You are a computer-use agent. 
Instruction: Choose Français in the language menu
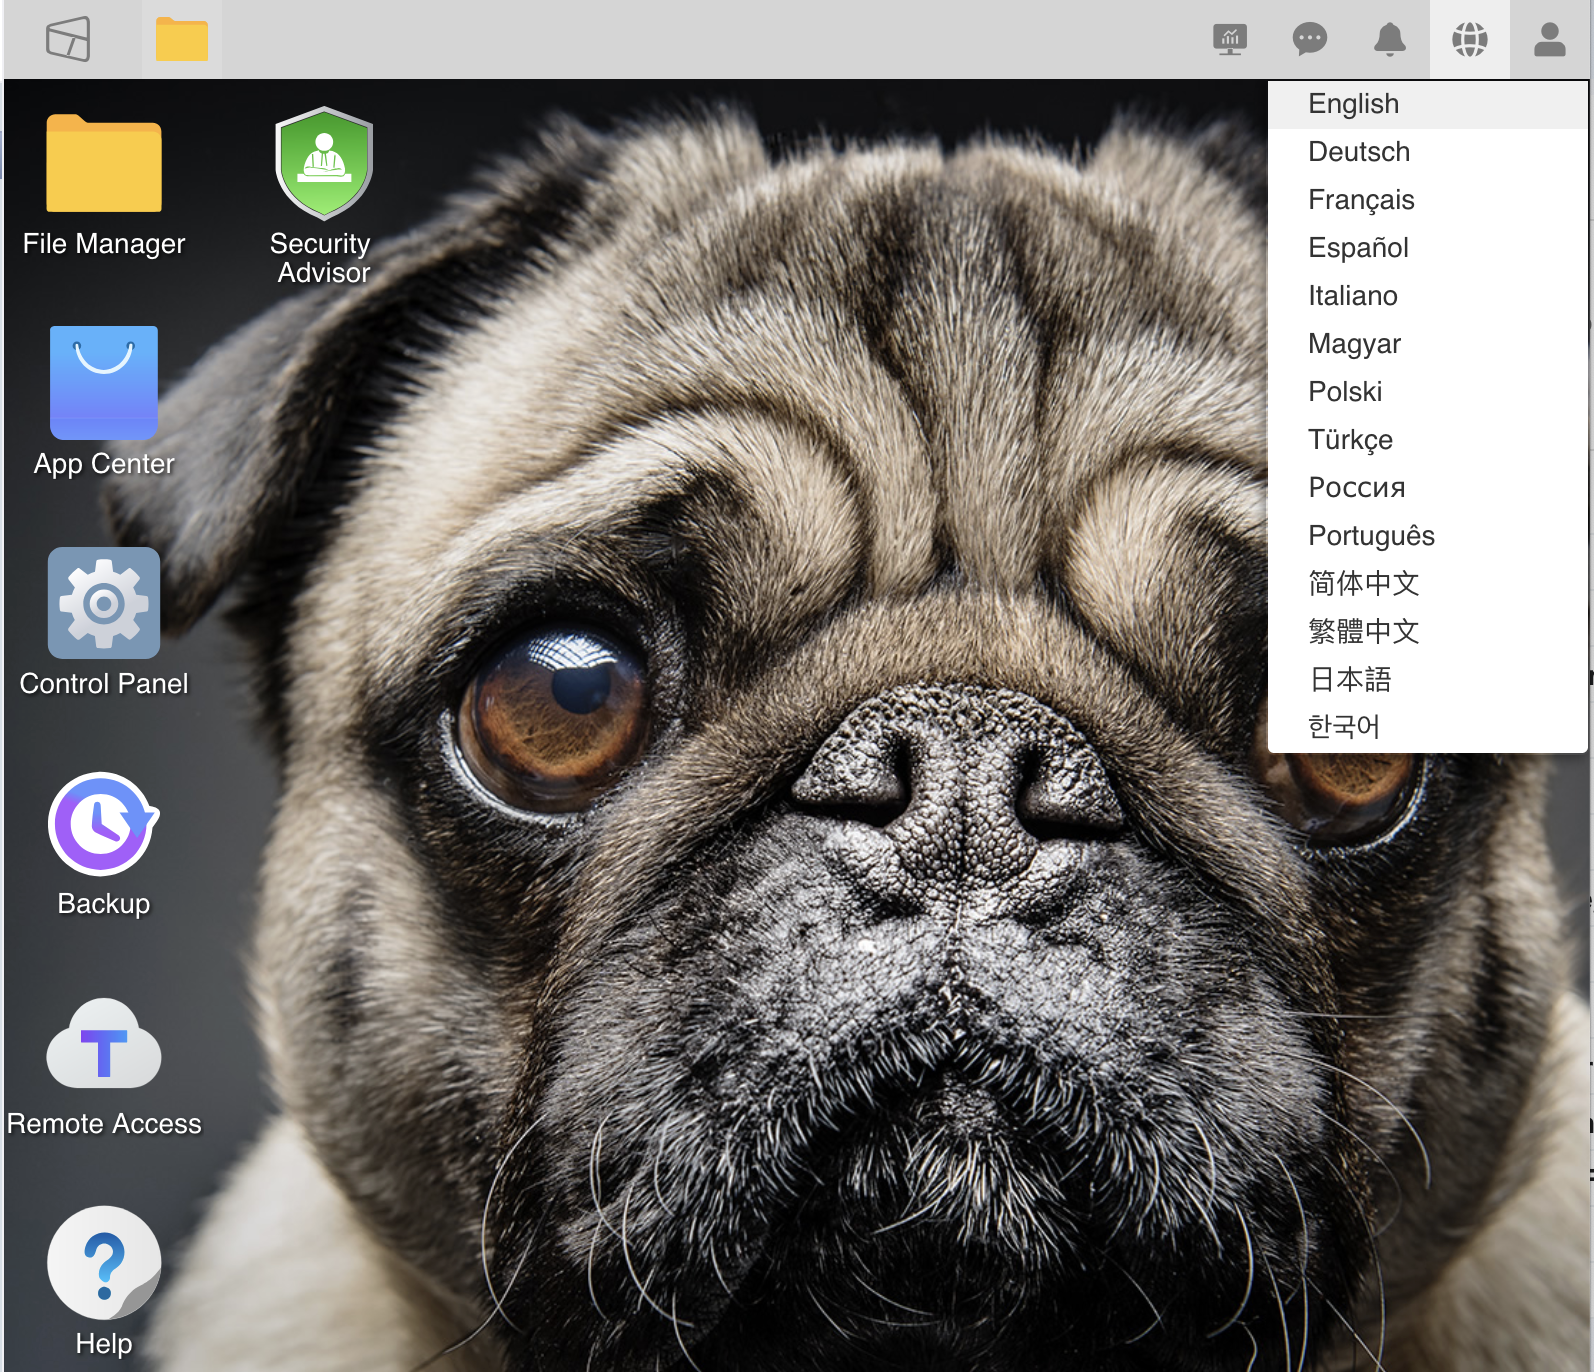pos(1360,200)
